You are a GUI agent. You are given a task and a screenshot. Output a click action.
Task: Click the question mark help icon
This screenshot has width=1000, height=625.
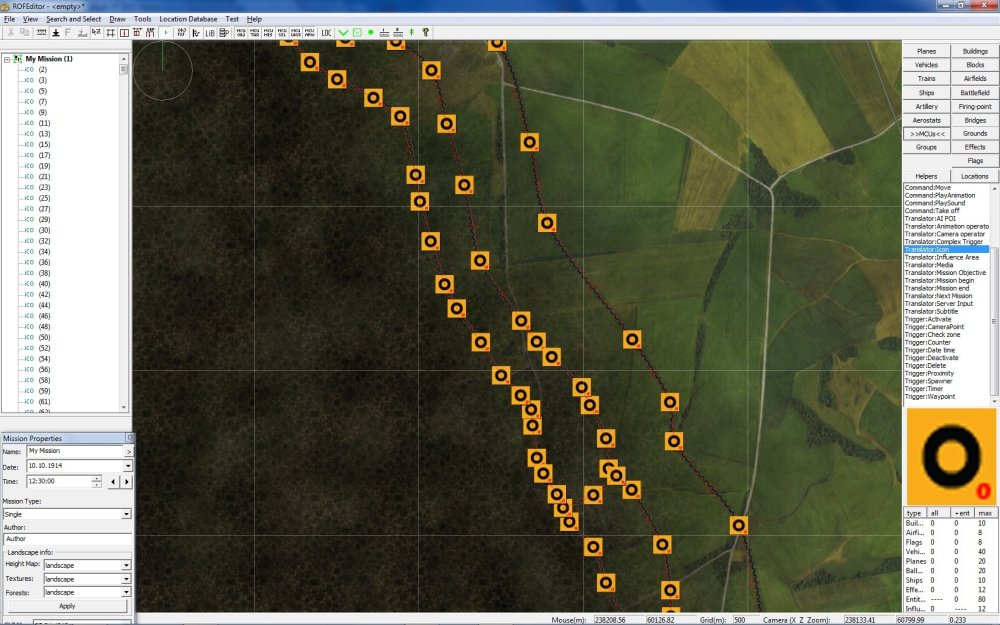click(425, 33)
